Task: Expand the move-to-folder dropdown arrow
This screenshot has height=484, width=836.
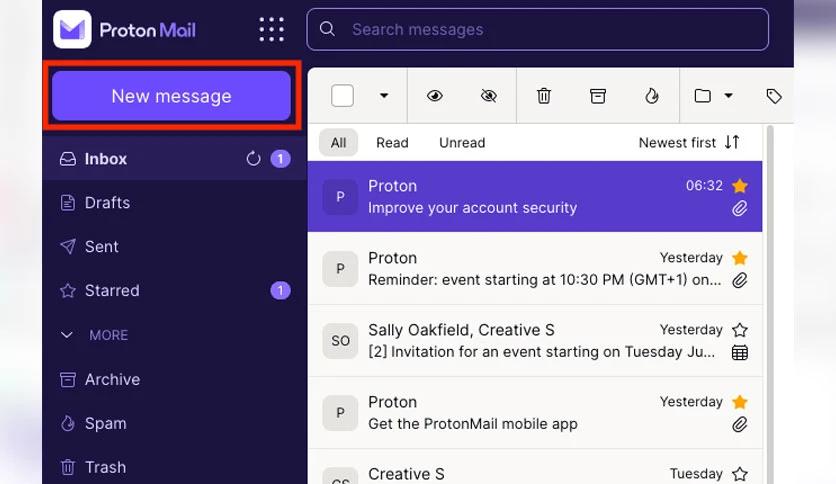Action: click(728, 96)
